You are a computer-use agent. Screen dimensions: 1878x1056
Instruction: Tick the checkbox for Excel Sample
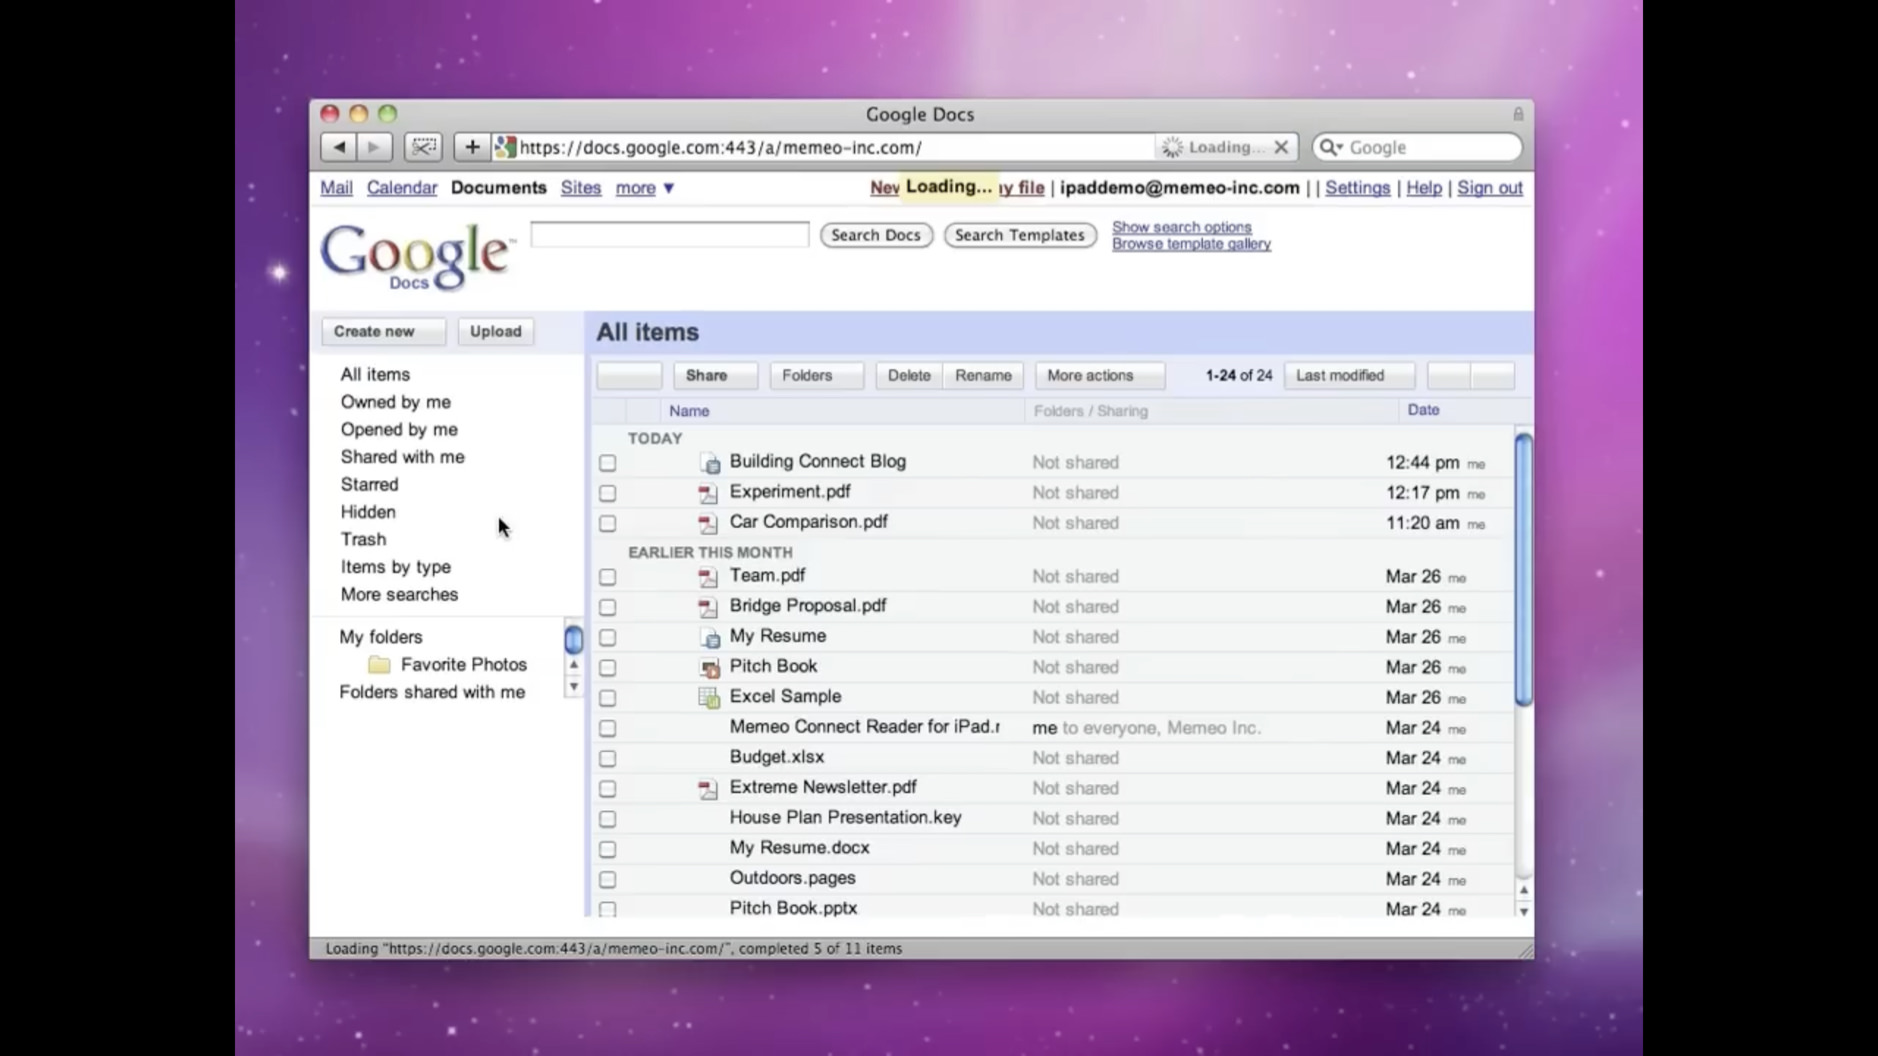[x=607, y=698]
